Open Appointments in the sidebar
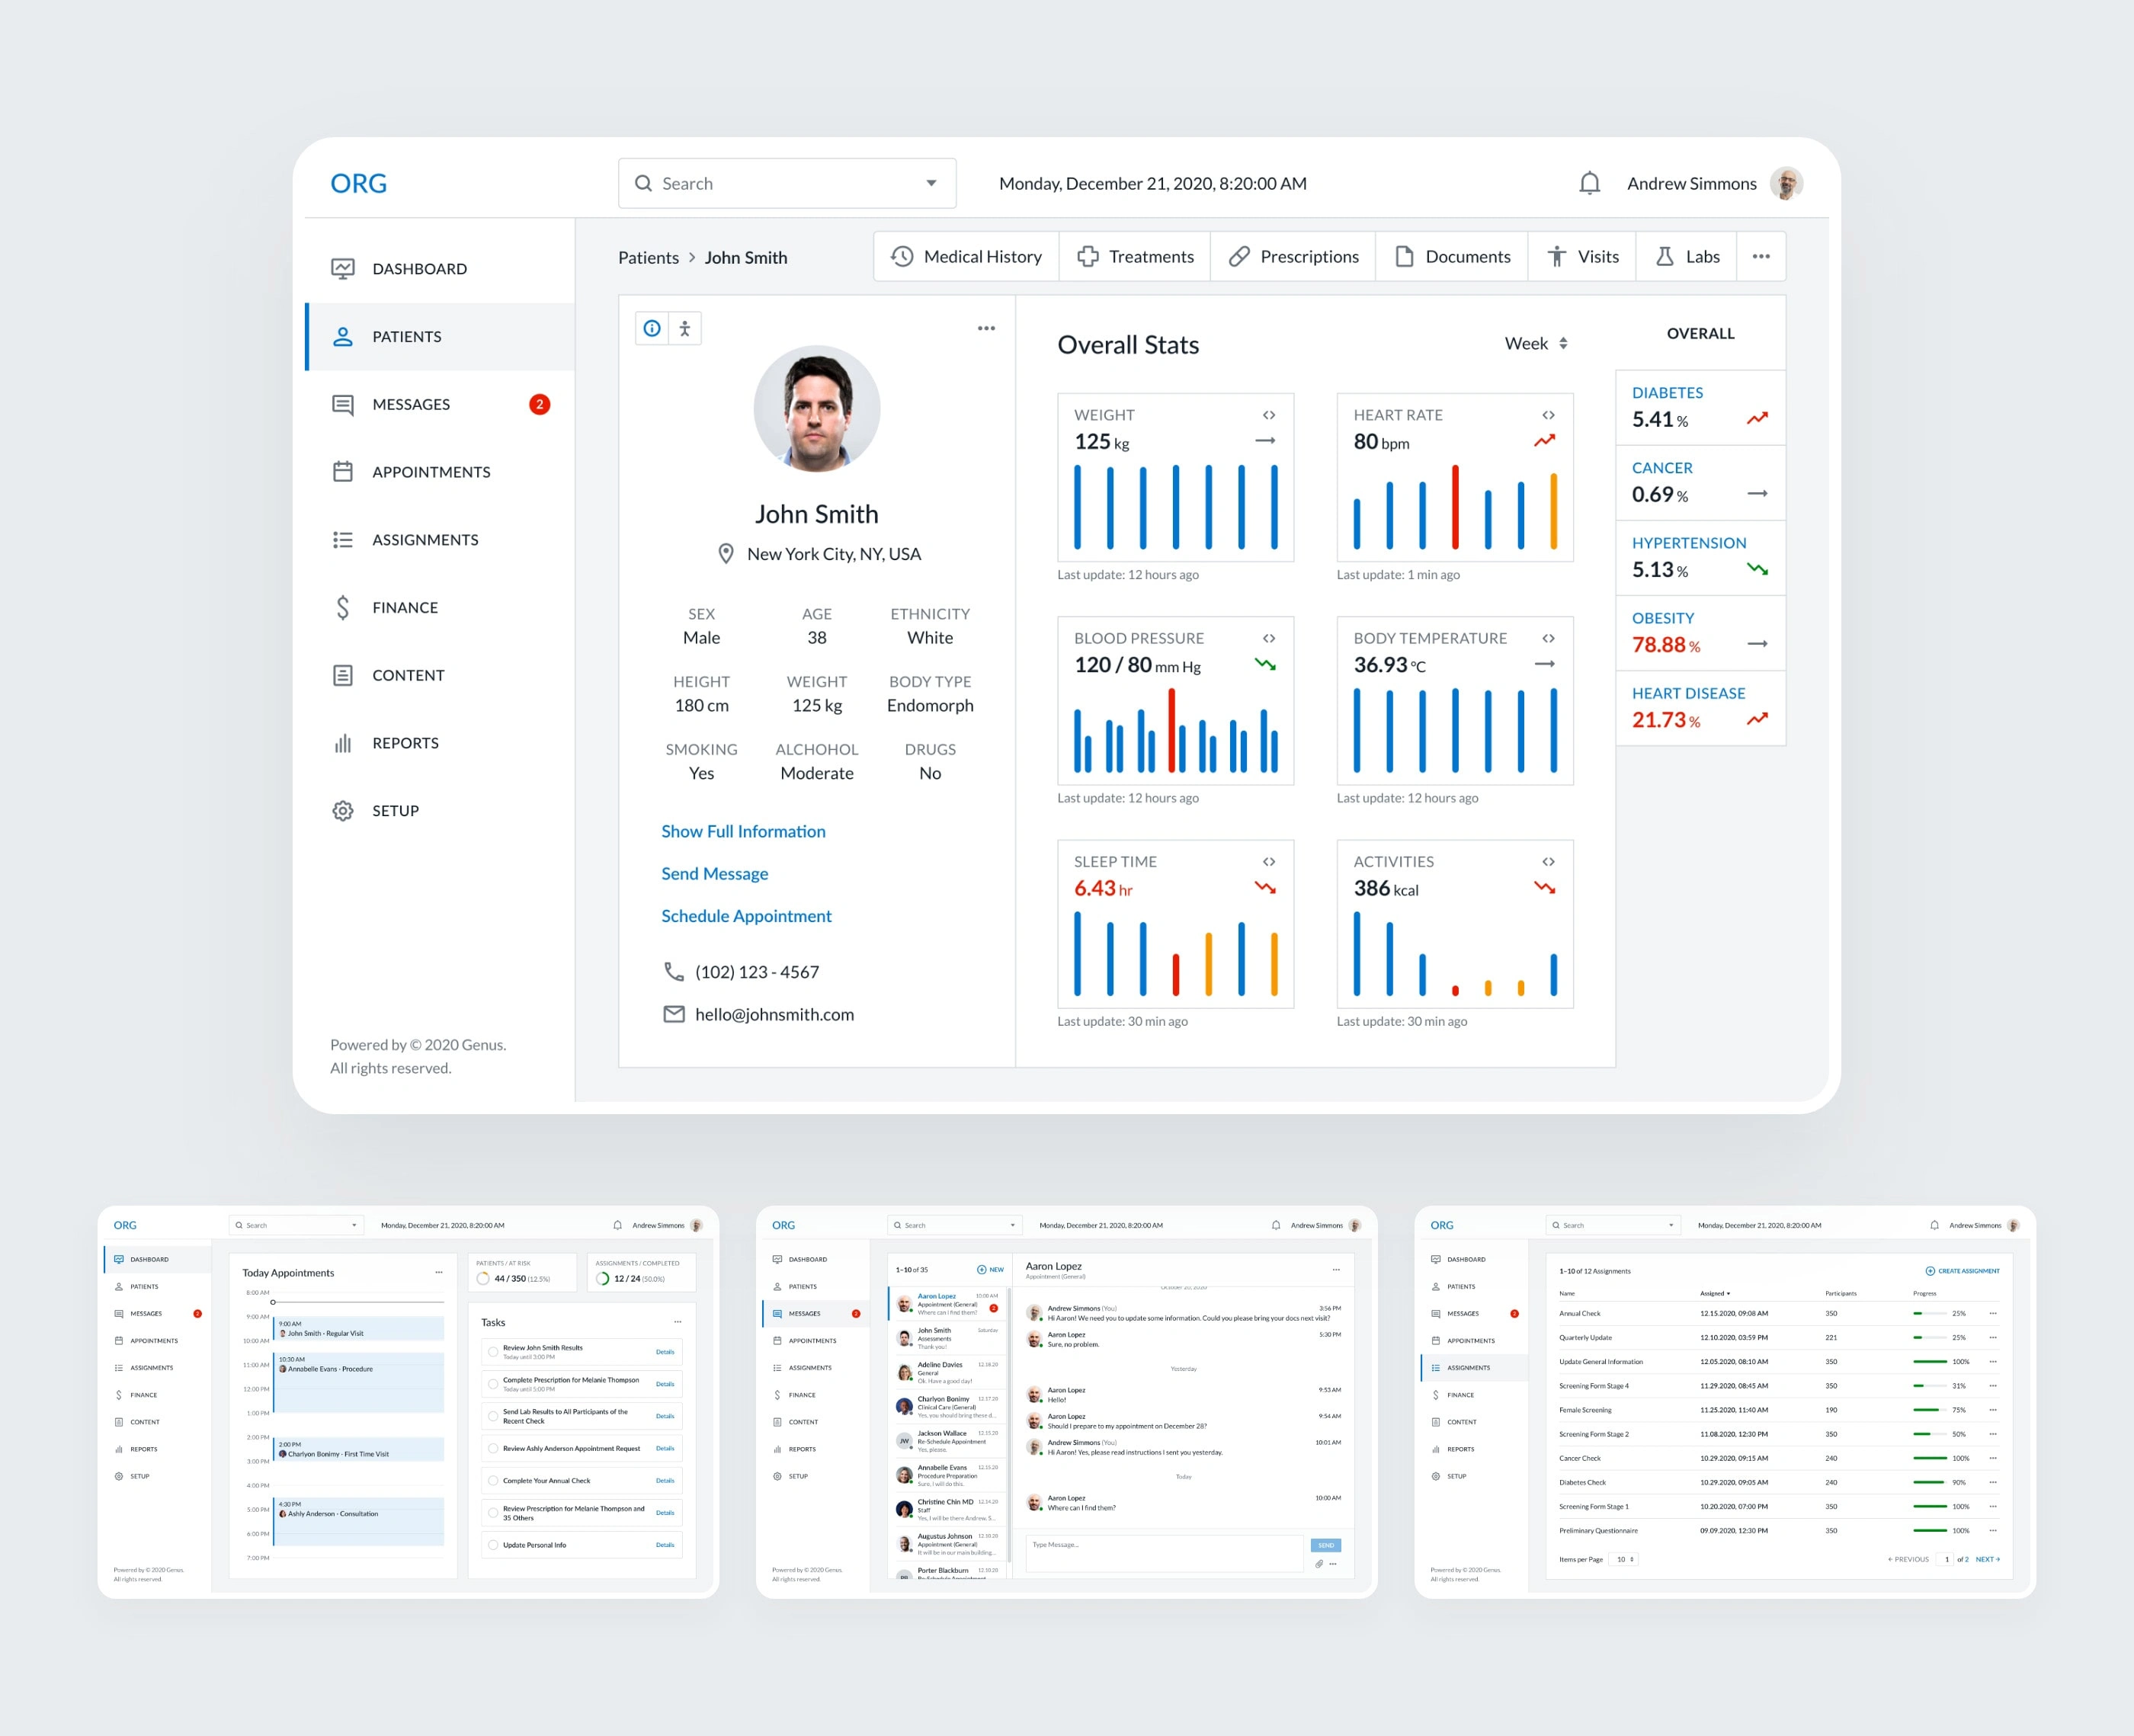2134x1736 pixels. [430, 472]
